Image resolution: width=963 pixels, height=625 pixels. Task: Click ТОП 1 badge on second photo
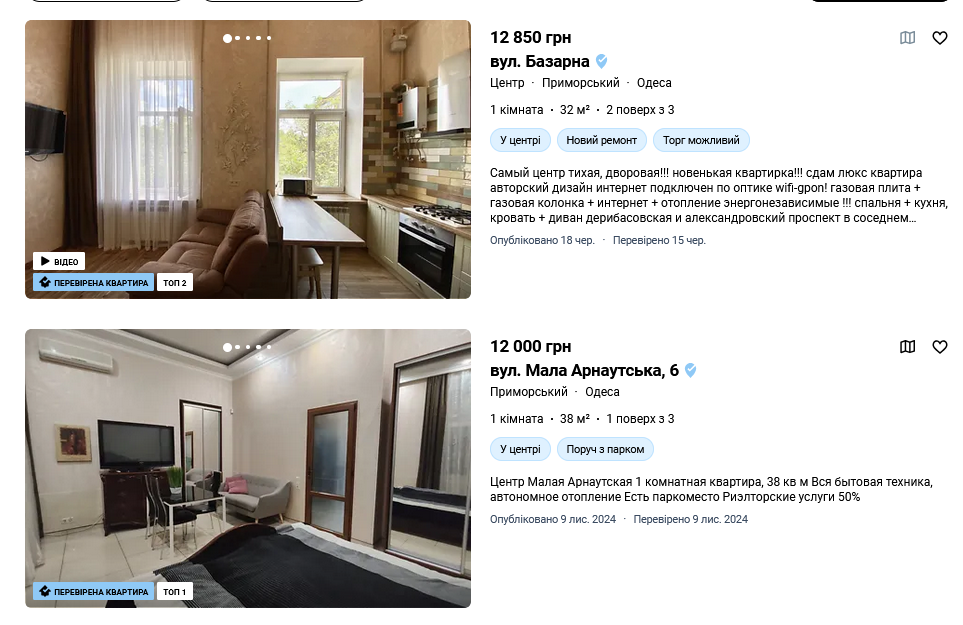[x=175, y=591]
